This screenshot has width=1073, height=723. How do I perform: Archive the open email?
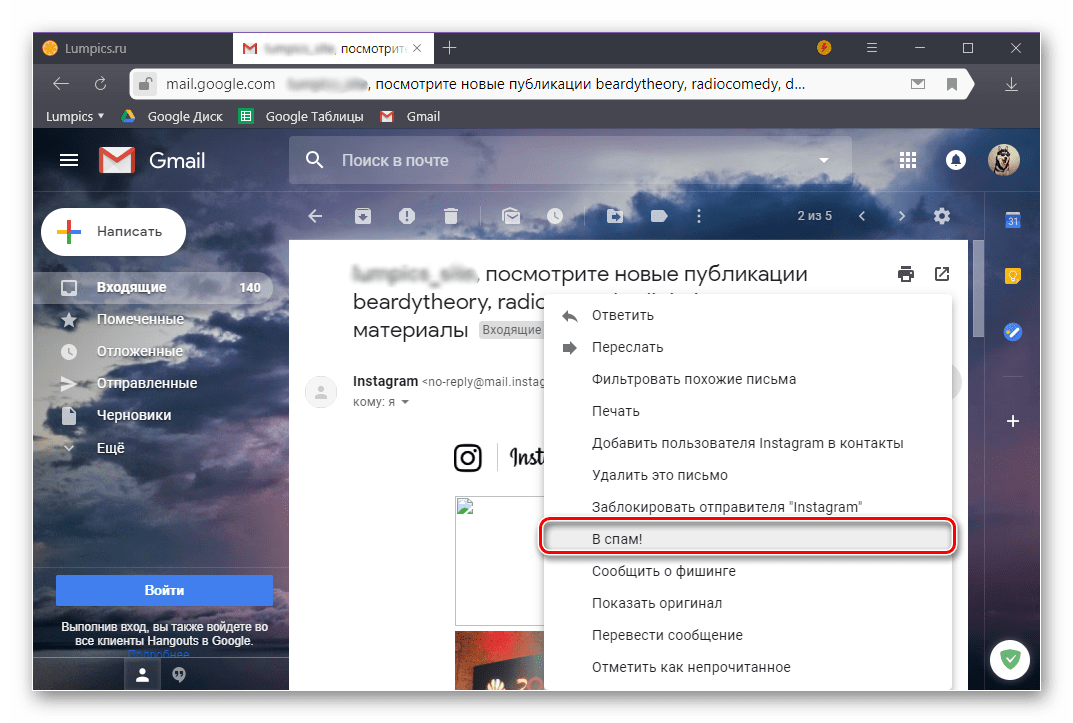pyautogui.click(x=362, y=215)
